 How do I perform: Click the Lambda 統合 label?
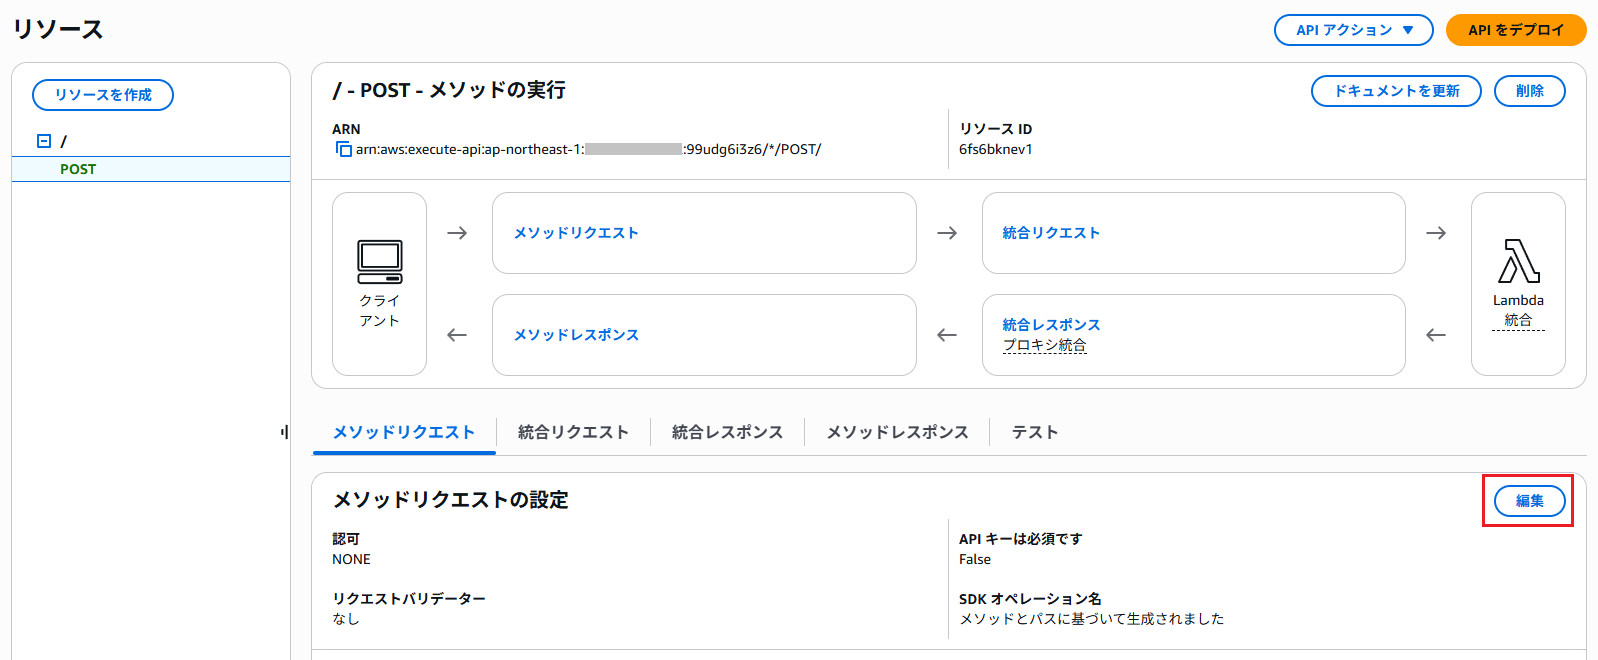(1518, 310)
